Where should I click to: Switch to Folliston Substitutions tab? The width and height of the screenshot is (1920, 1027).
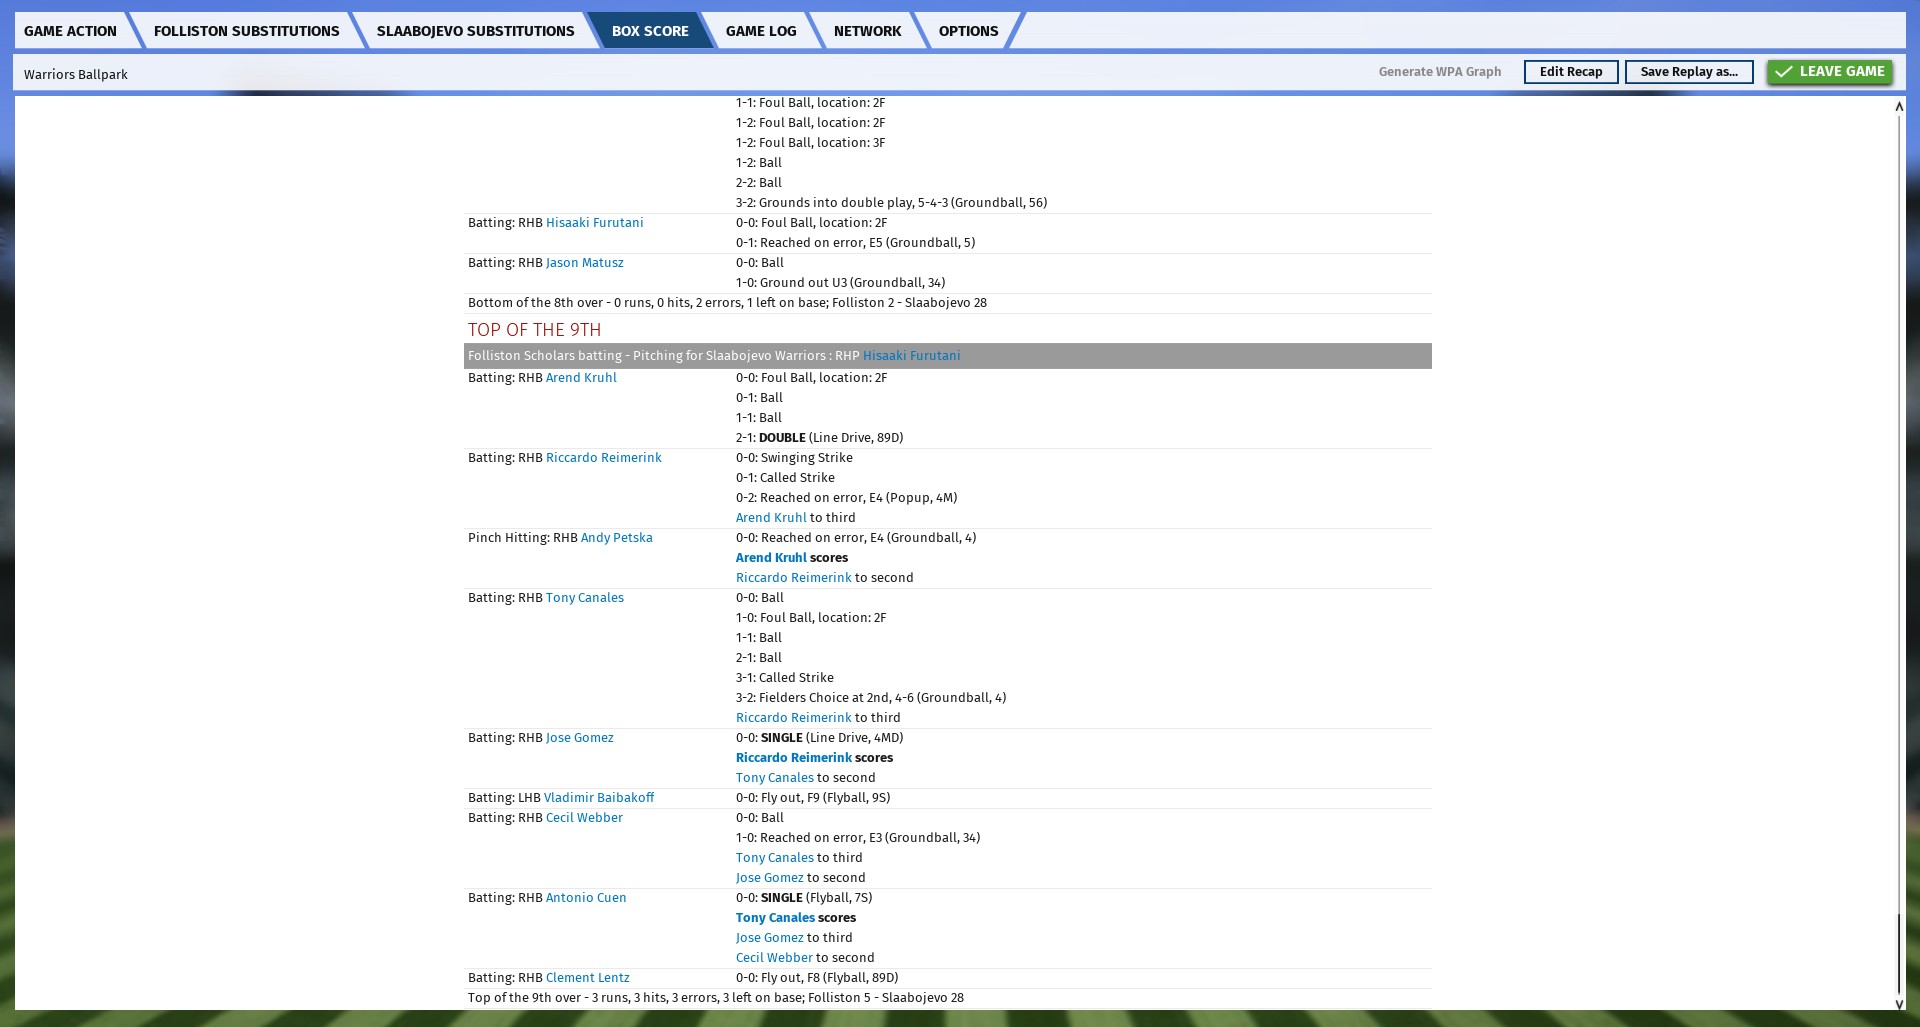click(x=246, y=31)
